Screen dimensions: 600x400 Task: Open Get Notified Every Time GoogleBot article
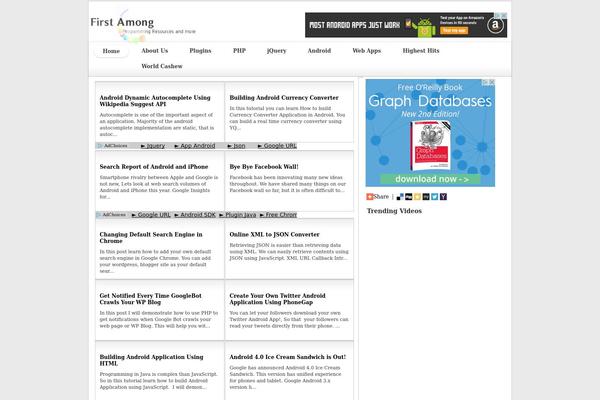(x=150, y=299)
